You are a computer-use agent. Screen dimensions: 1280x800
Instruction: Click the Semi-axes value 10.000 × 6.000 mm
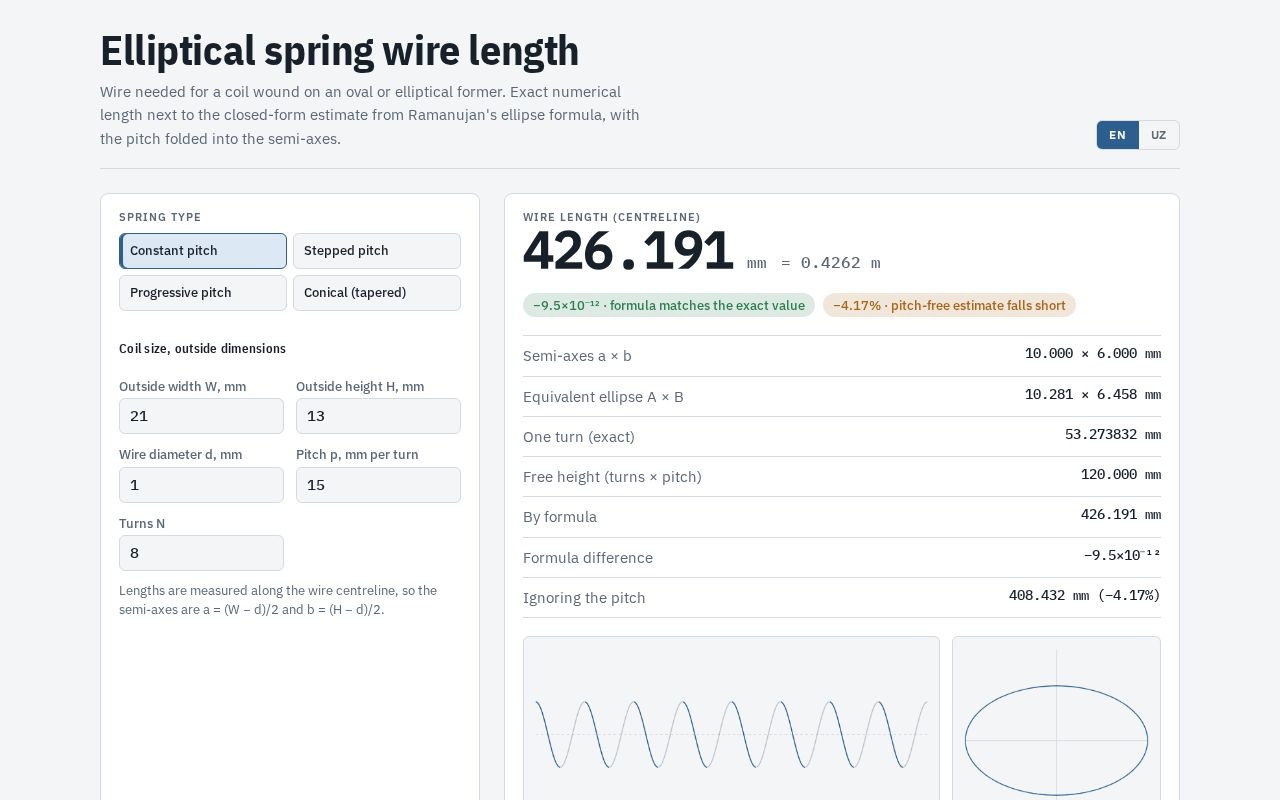click(1093, 353)
